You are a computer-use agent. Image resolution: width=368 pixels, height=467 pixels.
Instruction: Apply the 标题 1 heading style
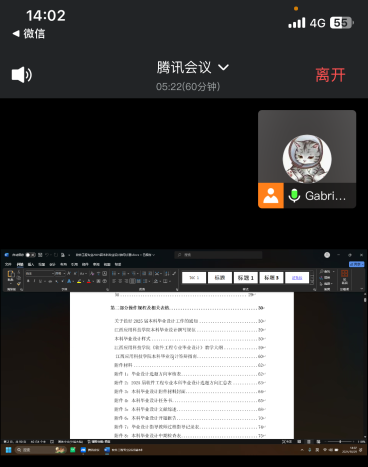[x=246, y=278]
